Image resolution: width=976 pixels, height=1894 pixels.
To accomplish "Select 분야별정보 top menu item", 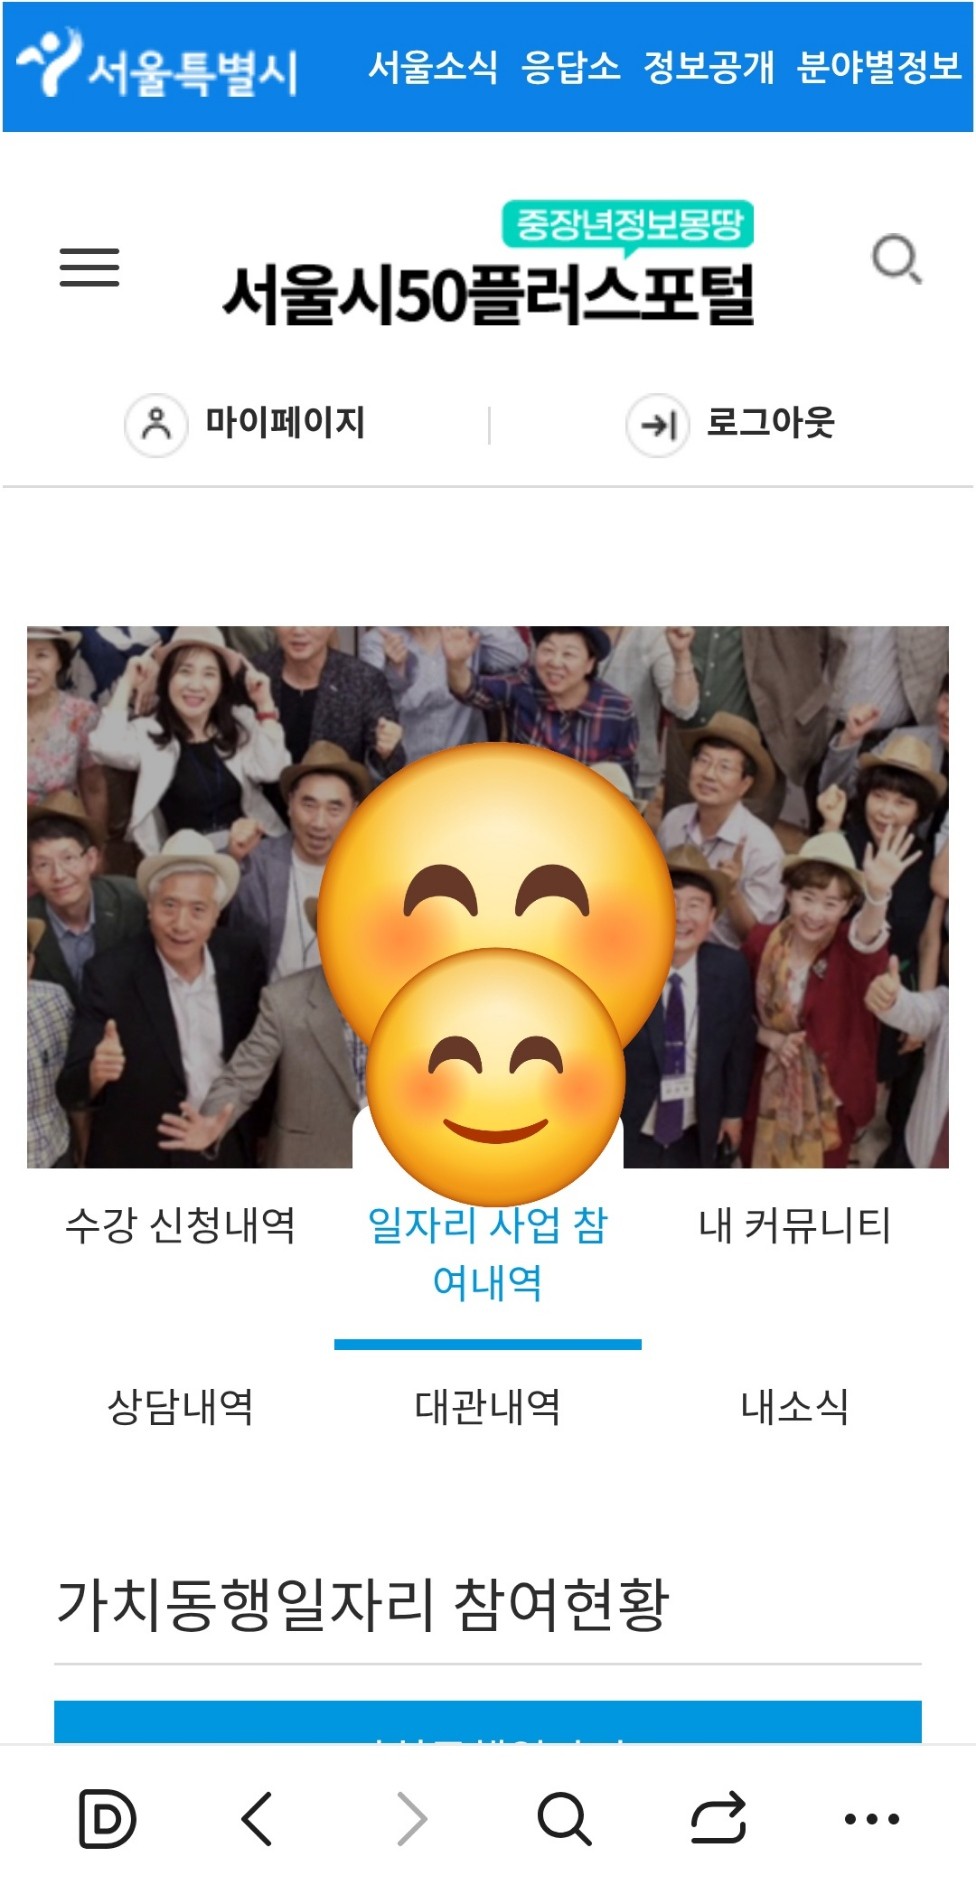I will point(879,67).
